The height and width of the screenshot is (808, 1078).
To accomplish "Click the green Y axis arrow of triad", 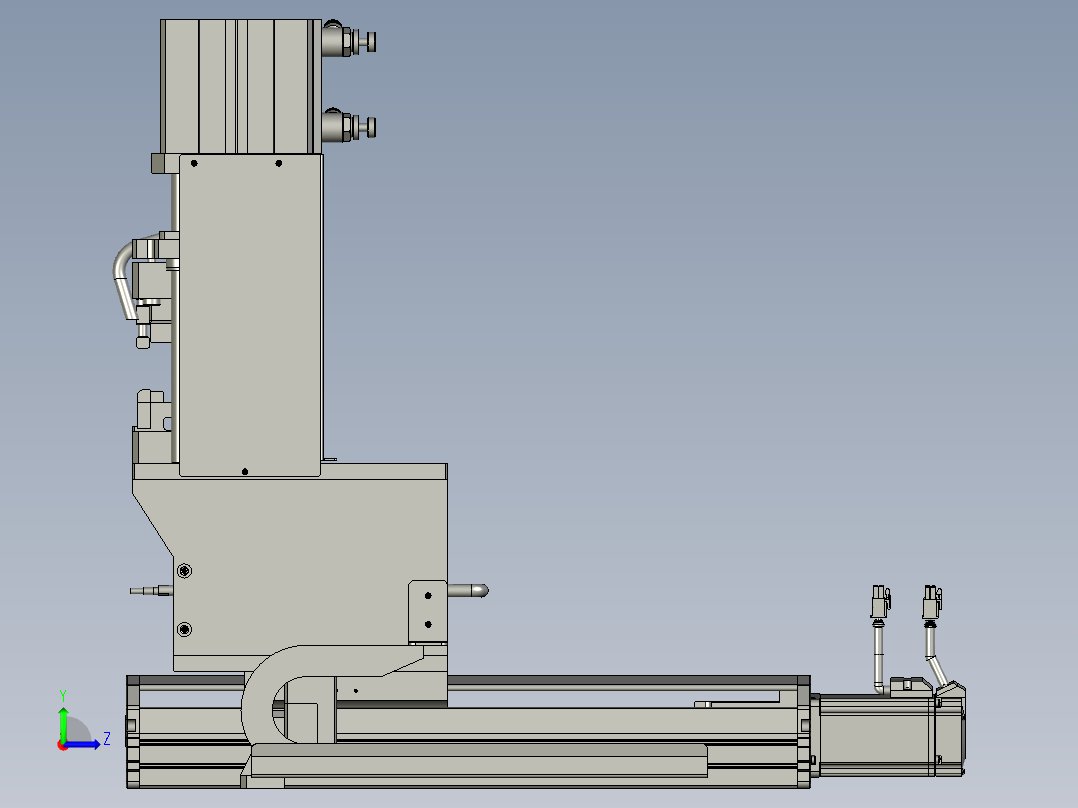I will click(x=63, y=723).
